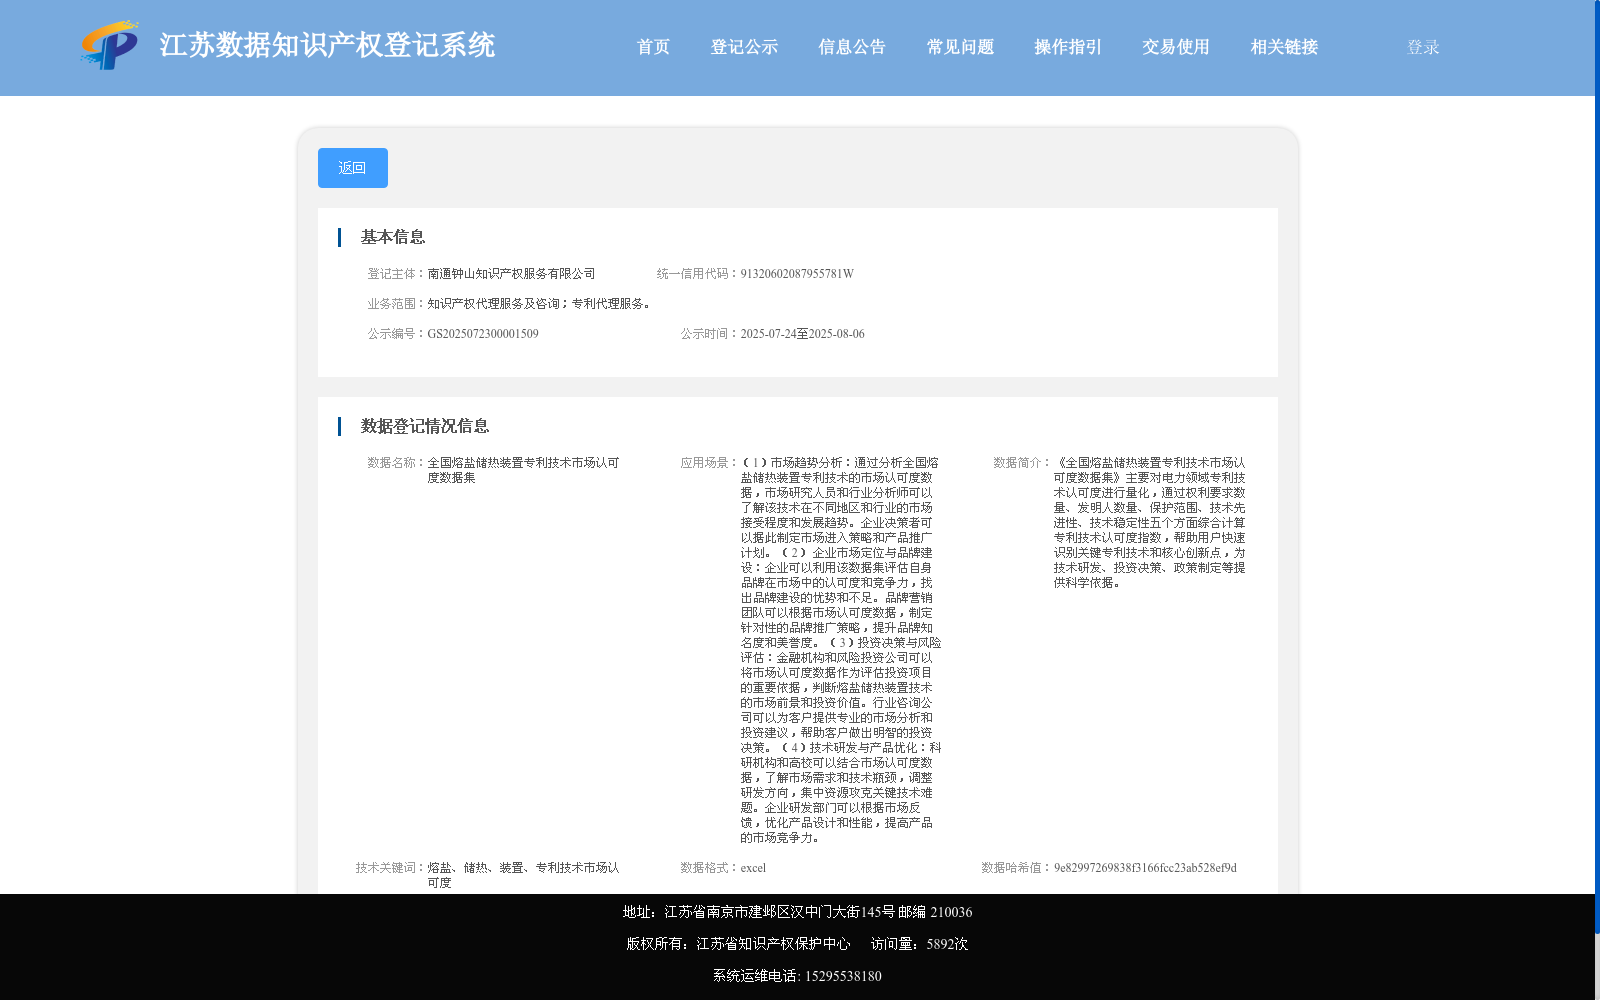Click the 返回 back button
This screenshot has height=1000, width=1600.
tap(353, 168)
